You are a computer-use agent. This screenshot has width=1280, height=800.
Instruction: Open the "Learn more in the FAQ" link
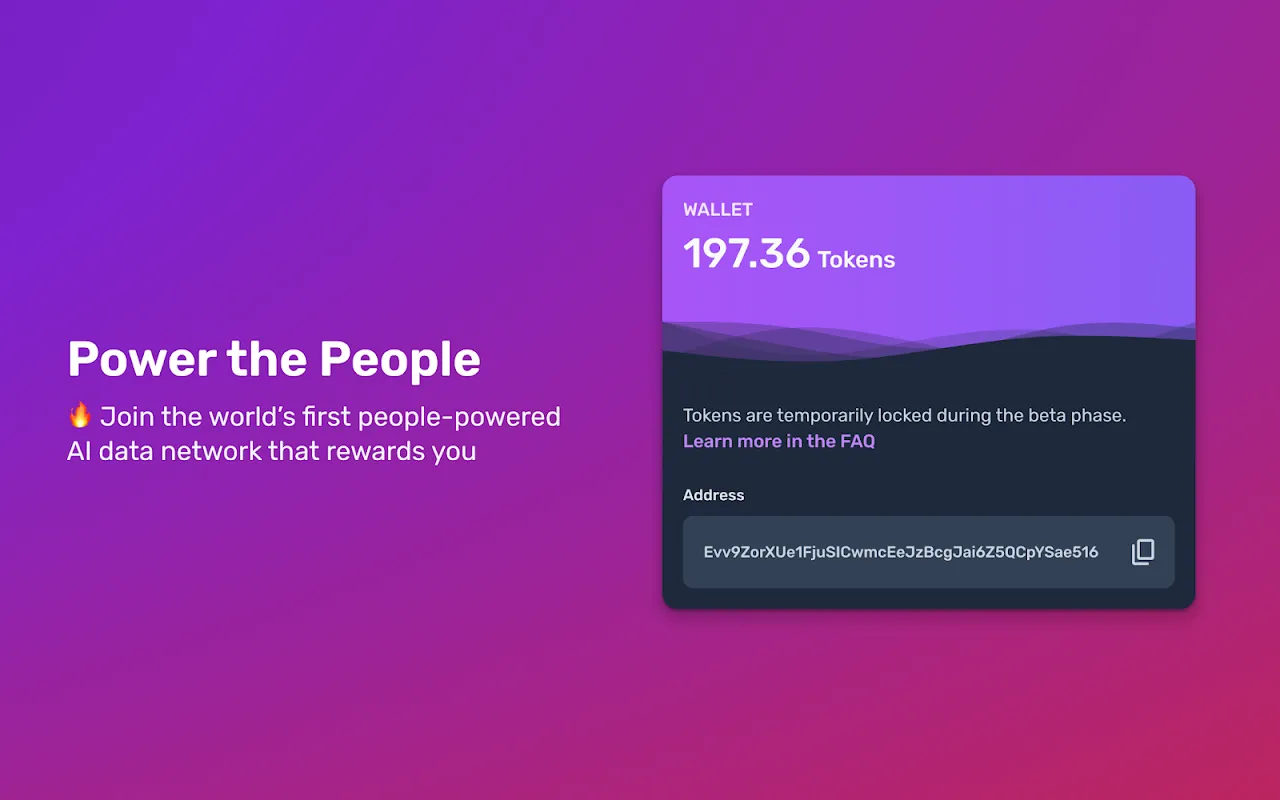click(778, 441)
